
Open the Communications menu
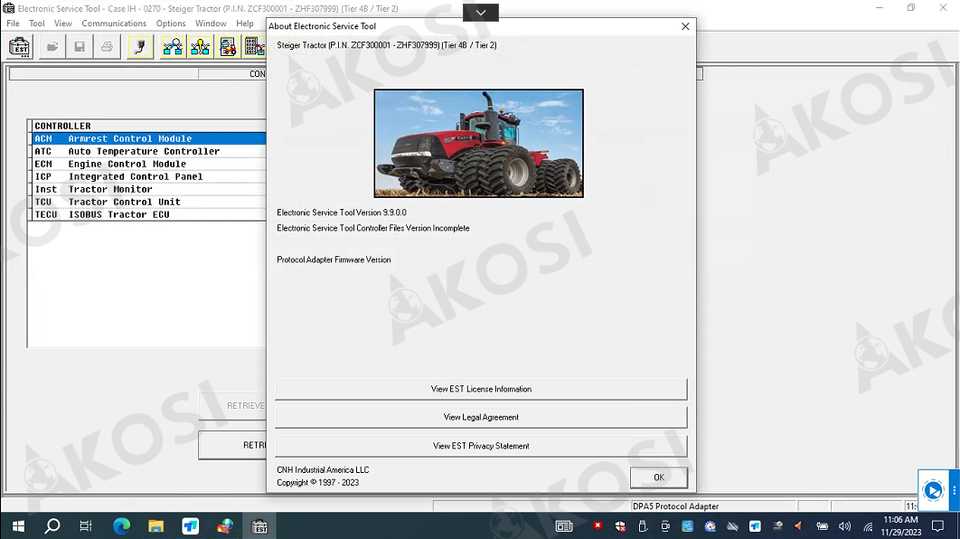pyautogui.click(x=114, y=23)
